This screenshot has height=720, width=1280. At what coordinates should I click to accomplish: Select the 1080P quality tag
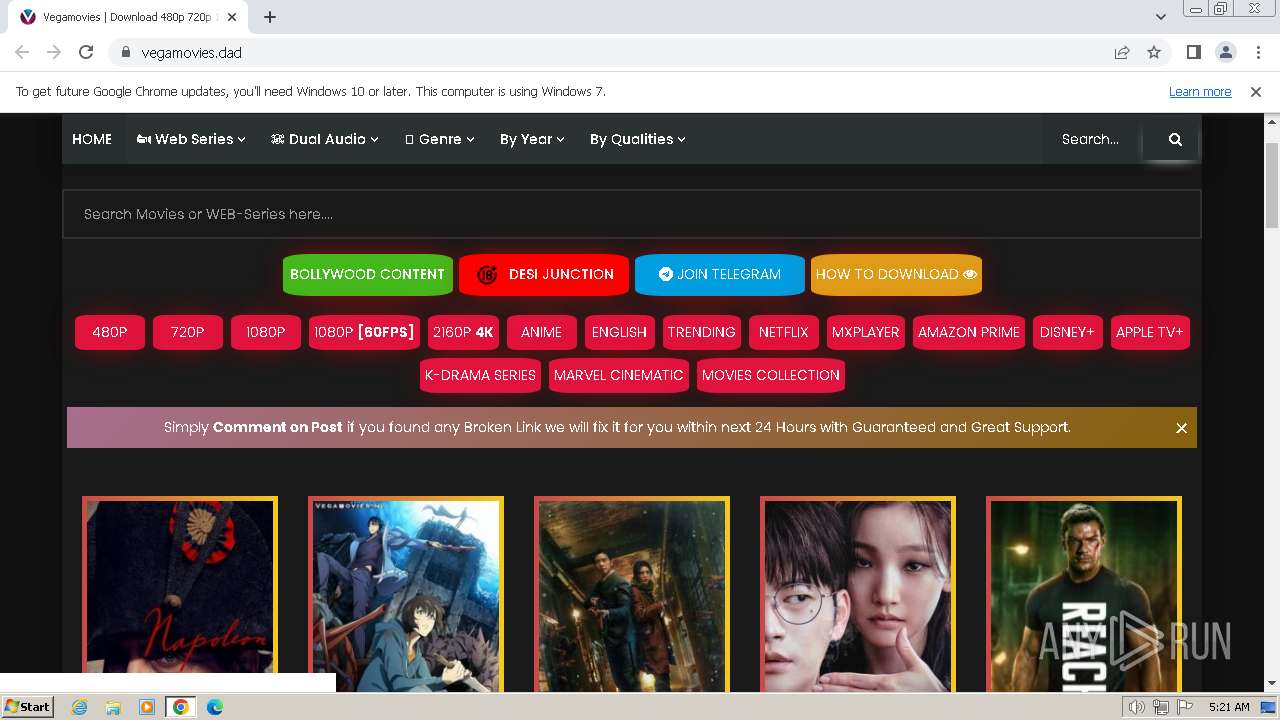pyautogui.click(x=266, y=332)
